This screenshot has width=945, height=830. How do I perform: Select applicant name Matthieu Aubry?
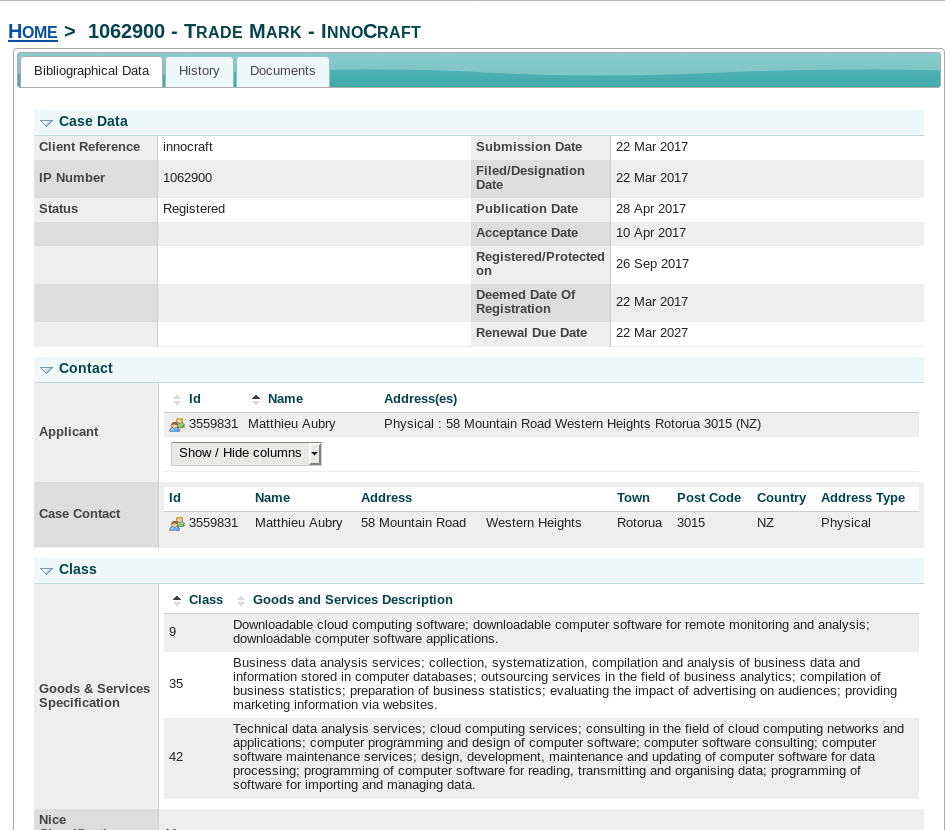tap(292, 424)
